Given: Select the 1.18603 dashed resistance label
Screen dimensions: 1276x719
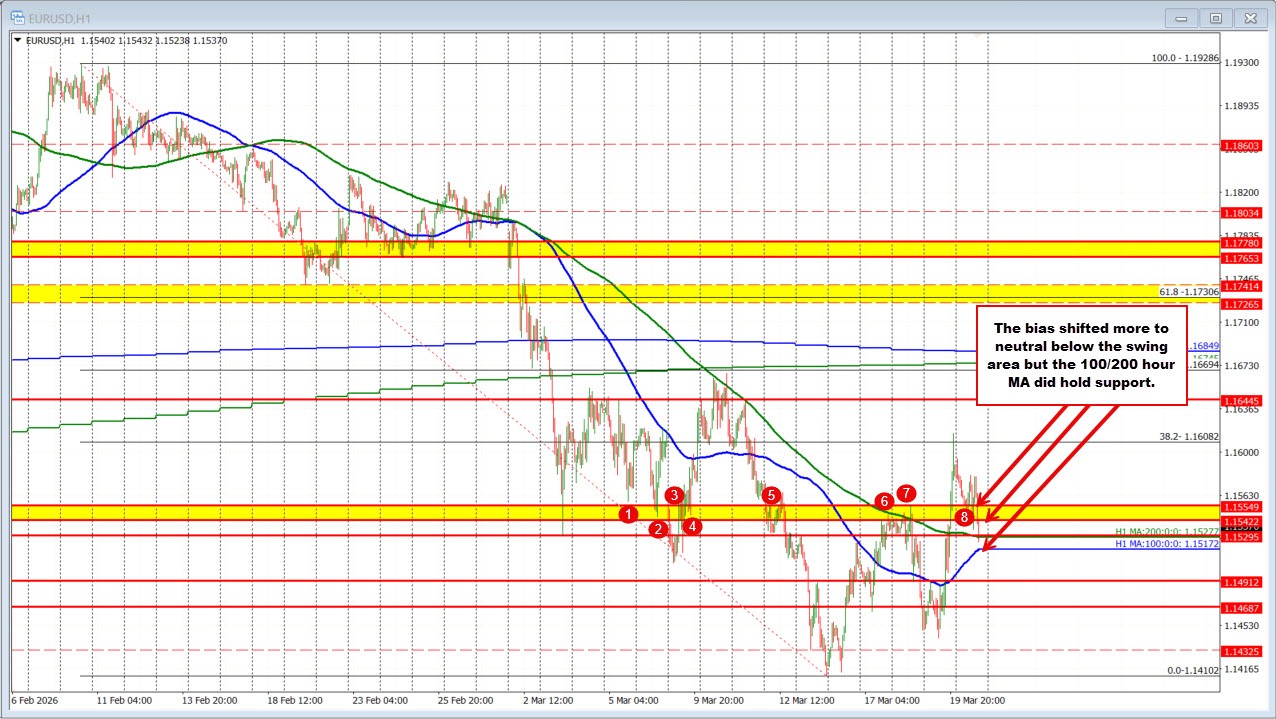Looking at the screenshot, I should 1243,146.
